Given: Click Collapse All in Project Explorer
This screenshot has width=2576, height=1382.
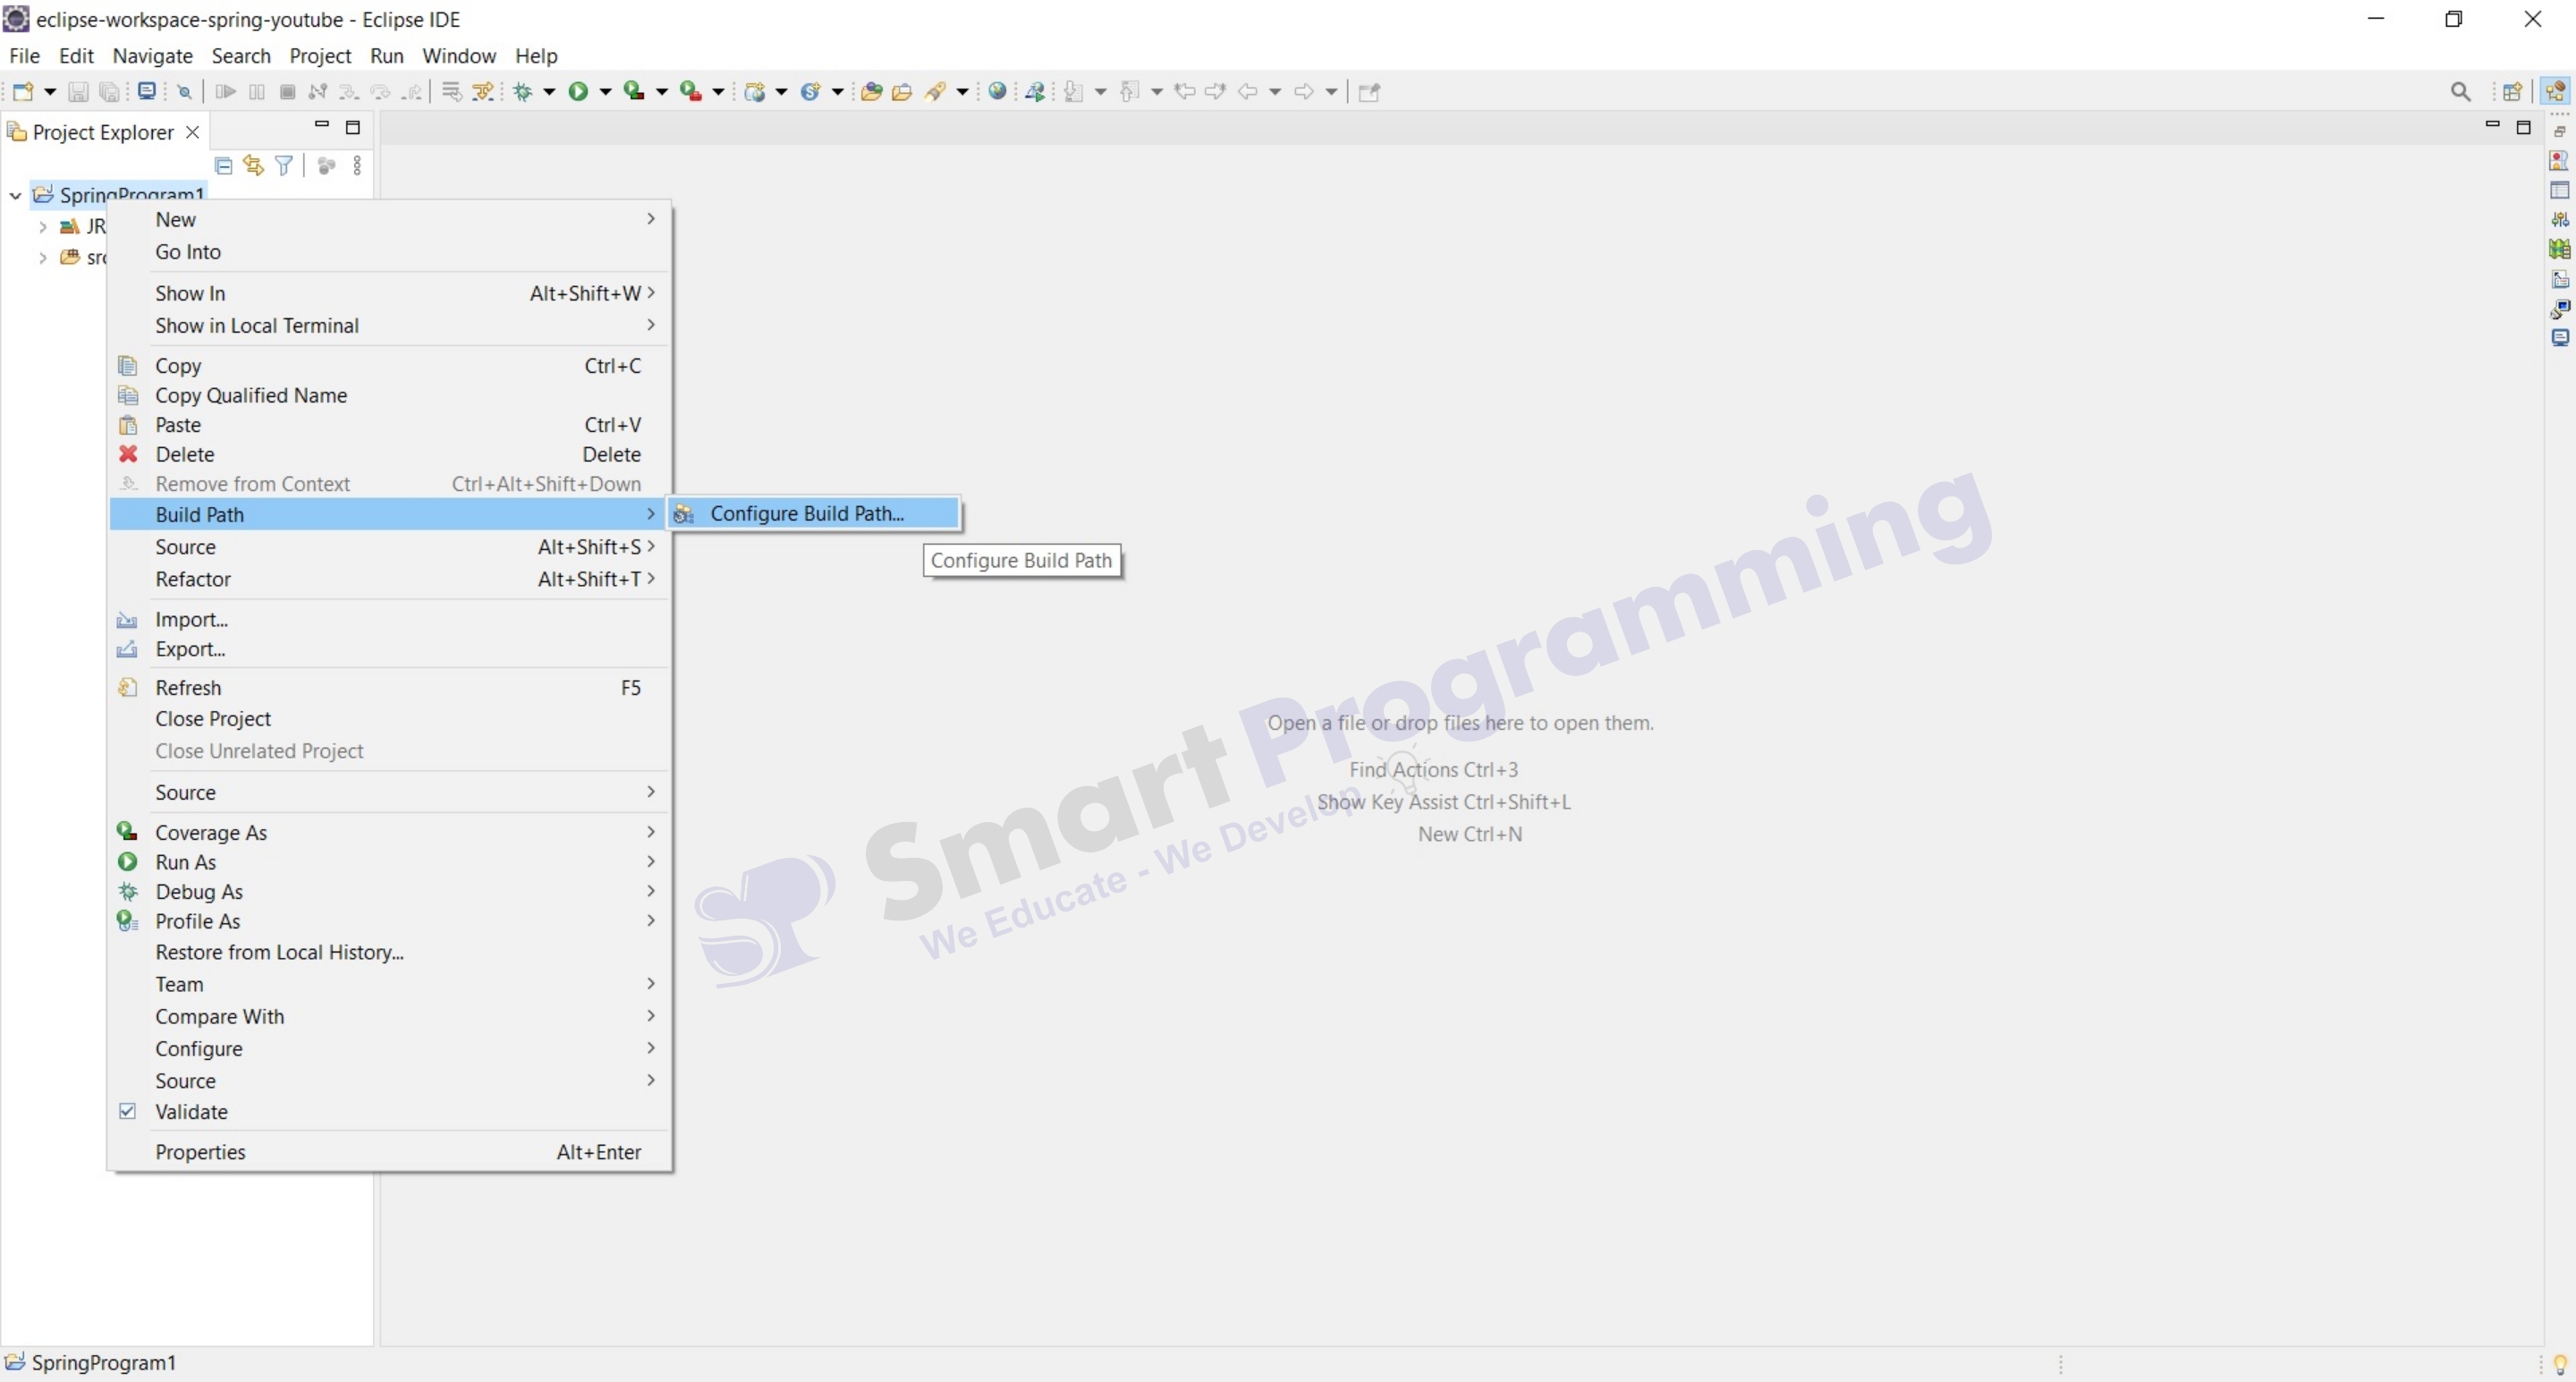Looking at the screenshot, I should (224, 166).
